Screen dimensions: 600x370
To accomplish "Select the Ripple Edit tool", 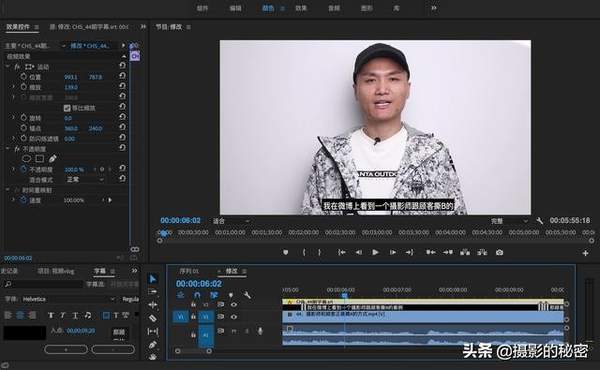I will (153, 305).
